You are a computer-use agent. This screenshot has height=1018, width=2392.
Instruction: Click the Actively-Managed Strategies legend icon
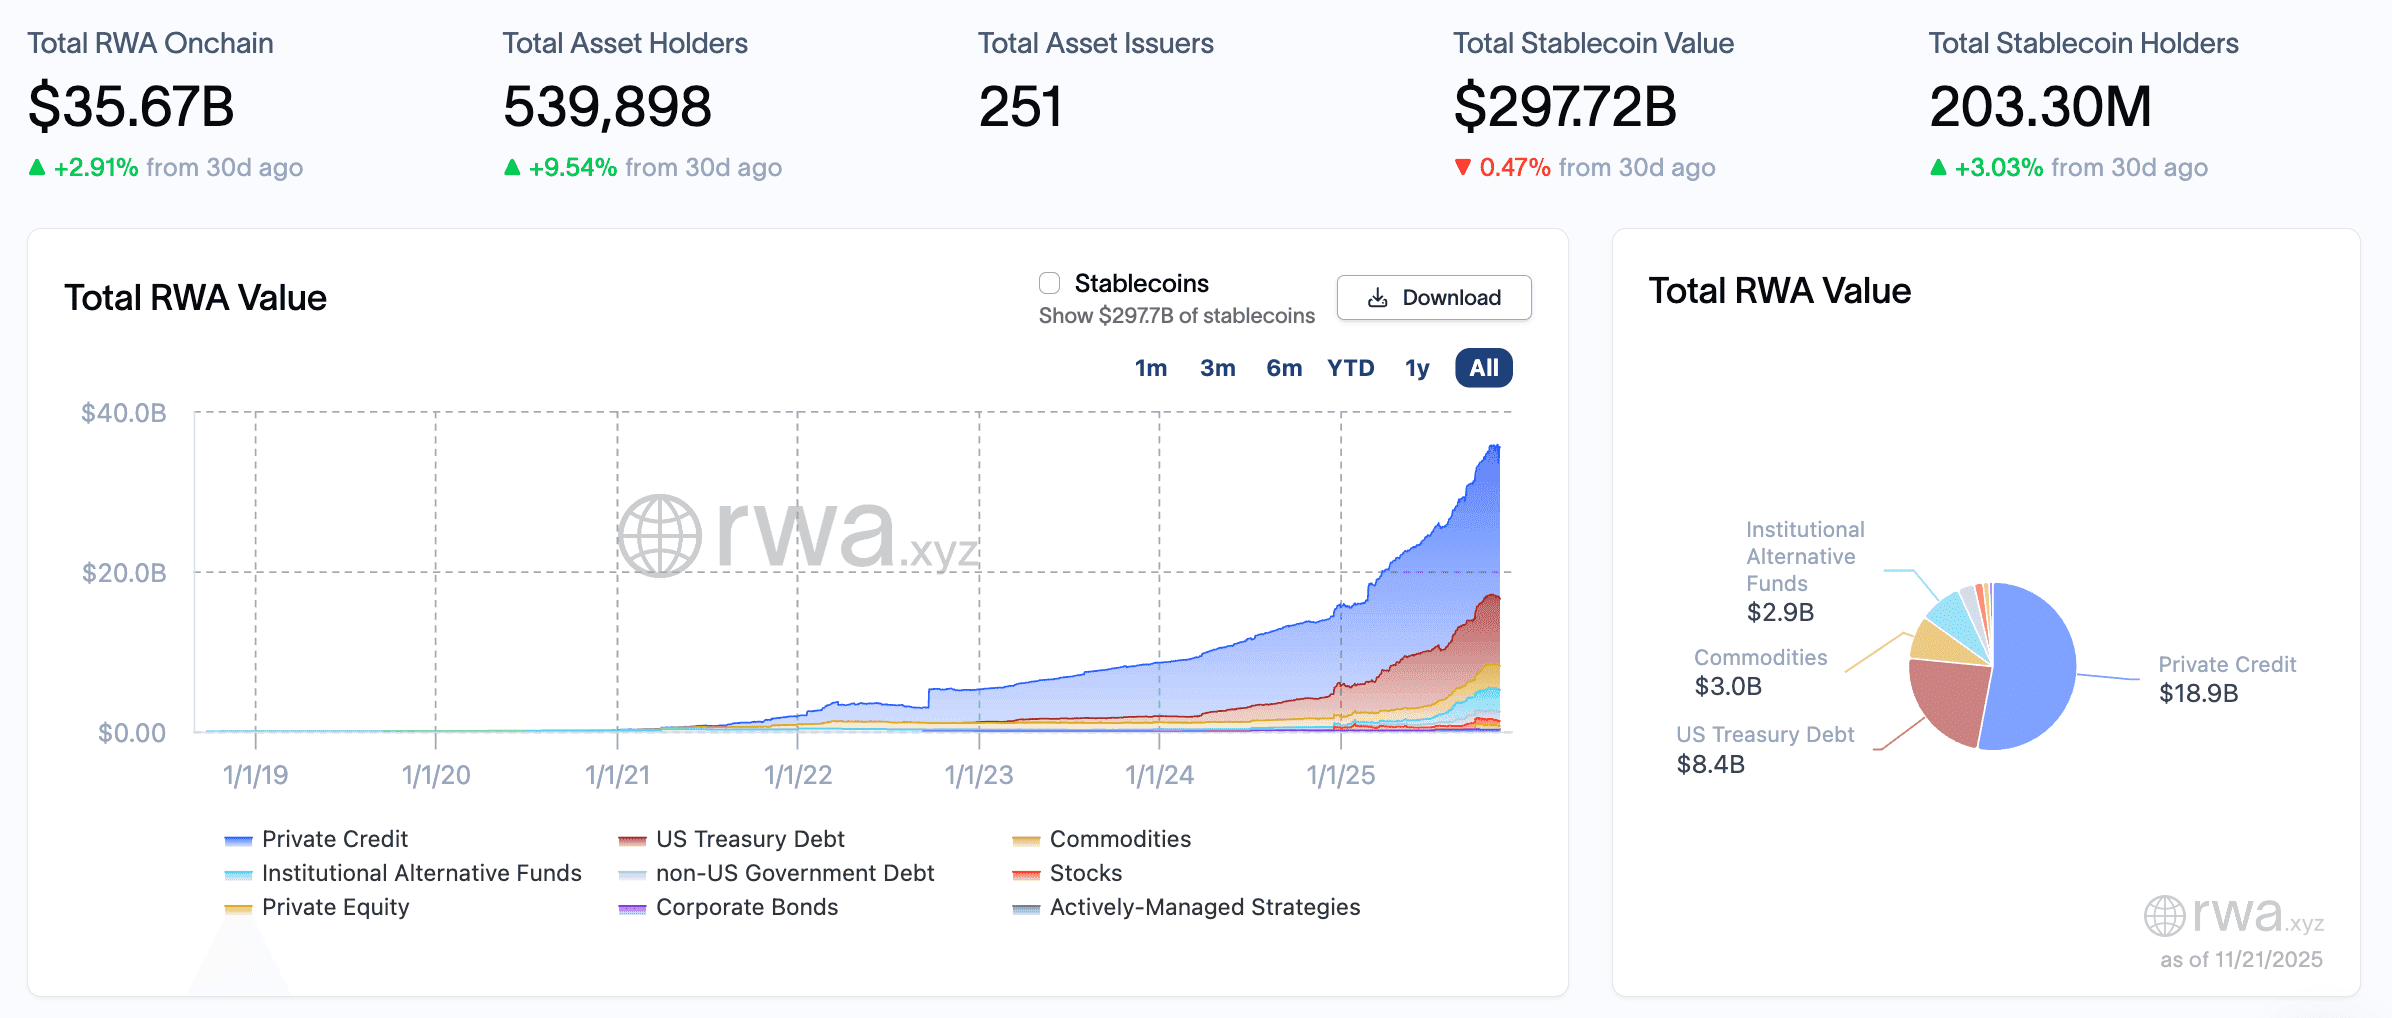point(1026,908)
